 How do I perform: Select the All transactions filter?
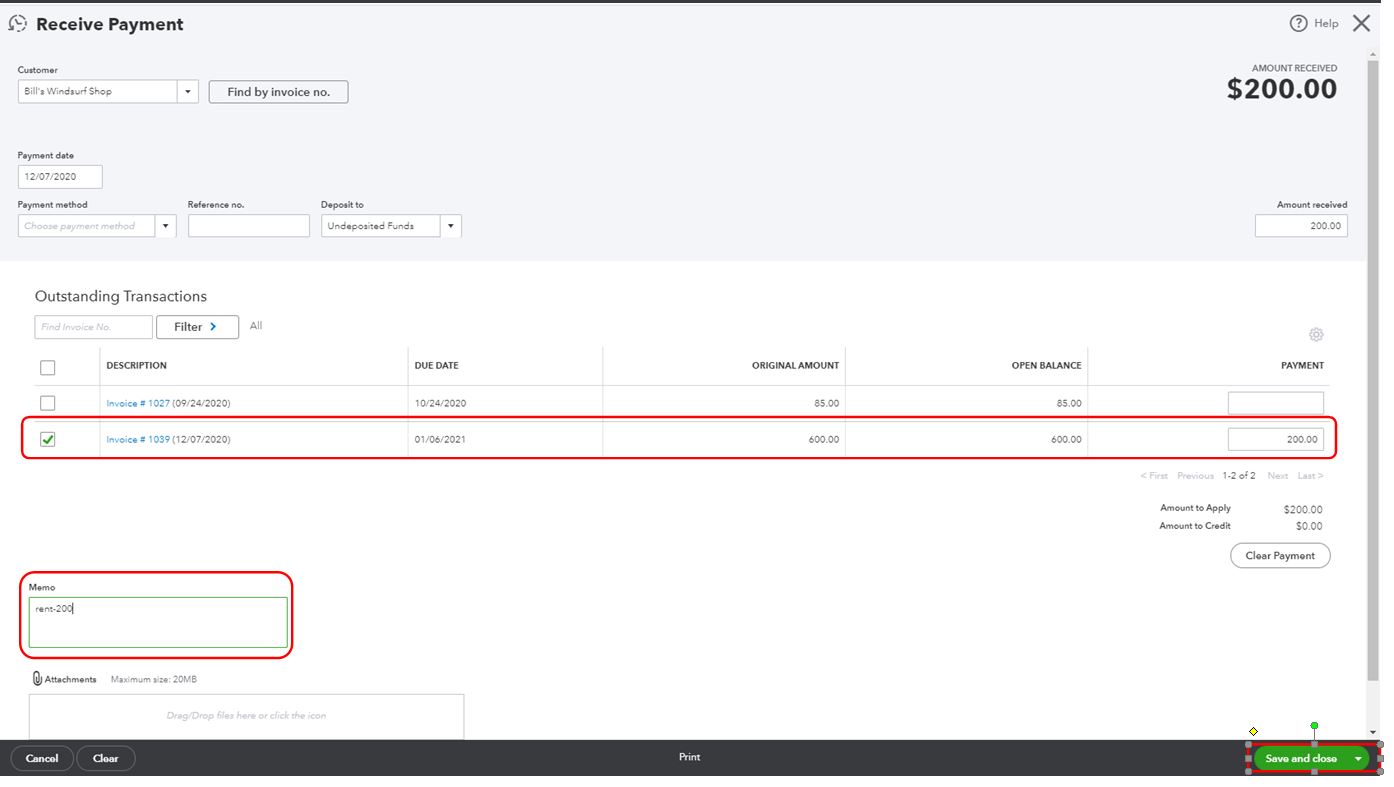256,325
